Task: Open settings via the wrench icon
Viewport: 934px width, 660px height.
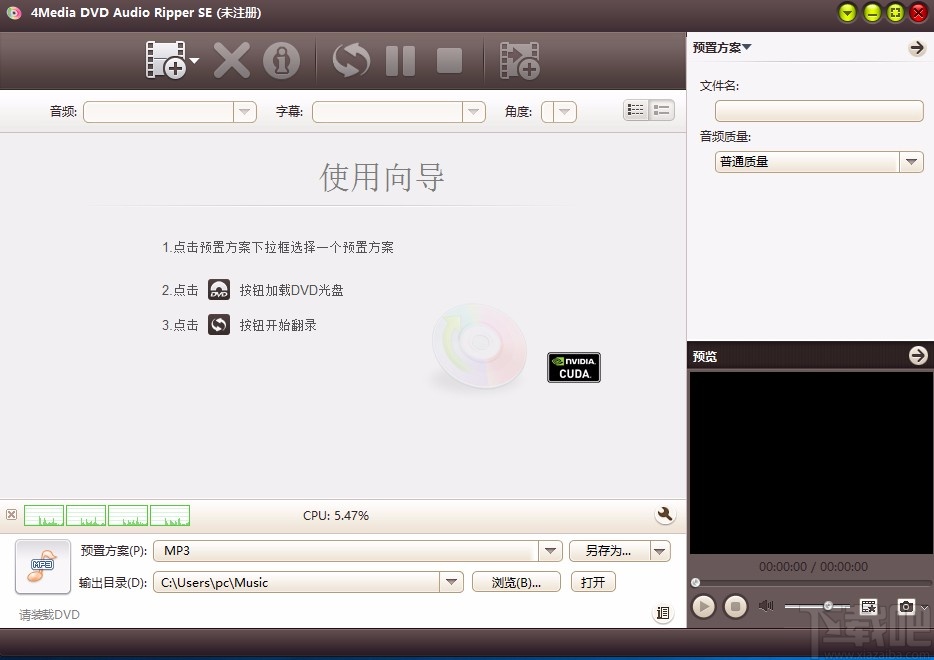Action: point(666,514)
